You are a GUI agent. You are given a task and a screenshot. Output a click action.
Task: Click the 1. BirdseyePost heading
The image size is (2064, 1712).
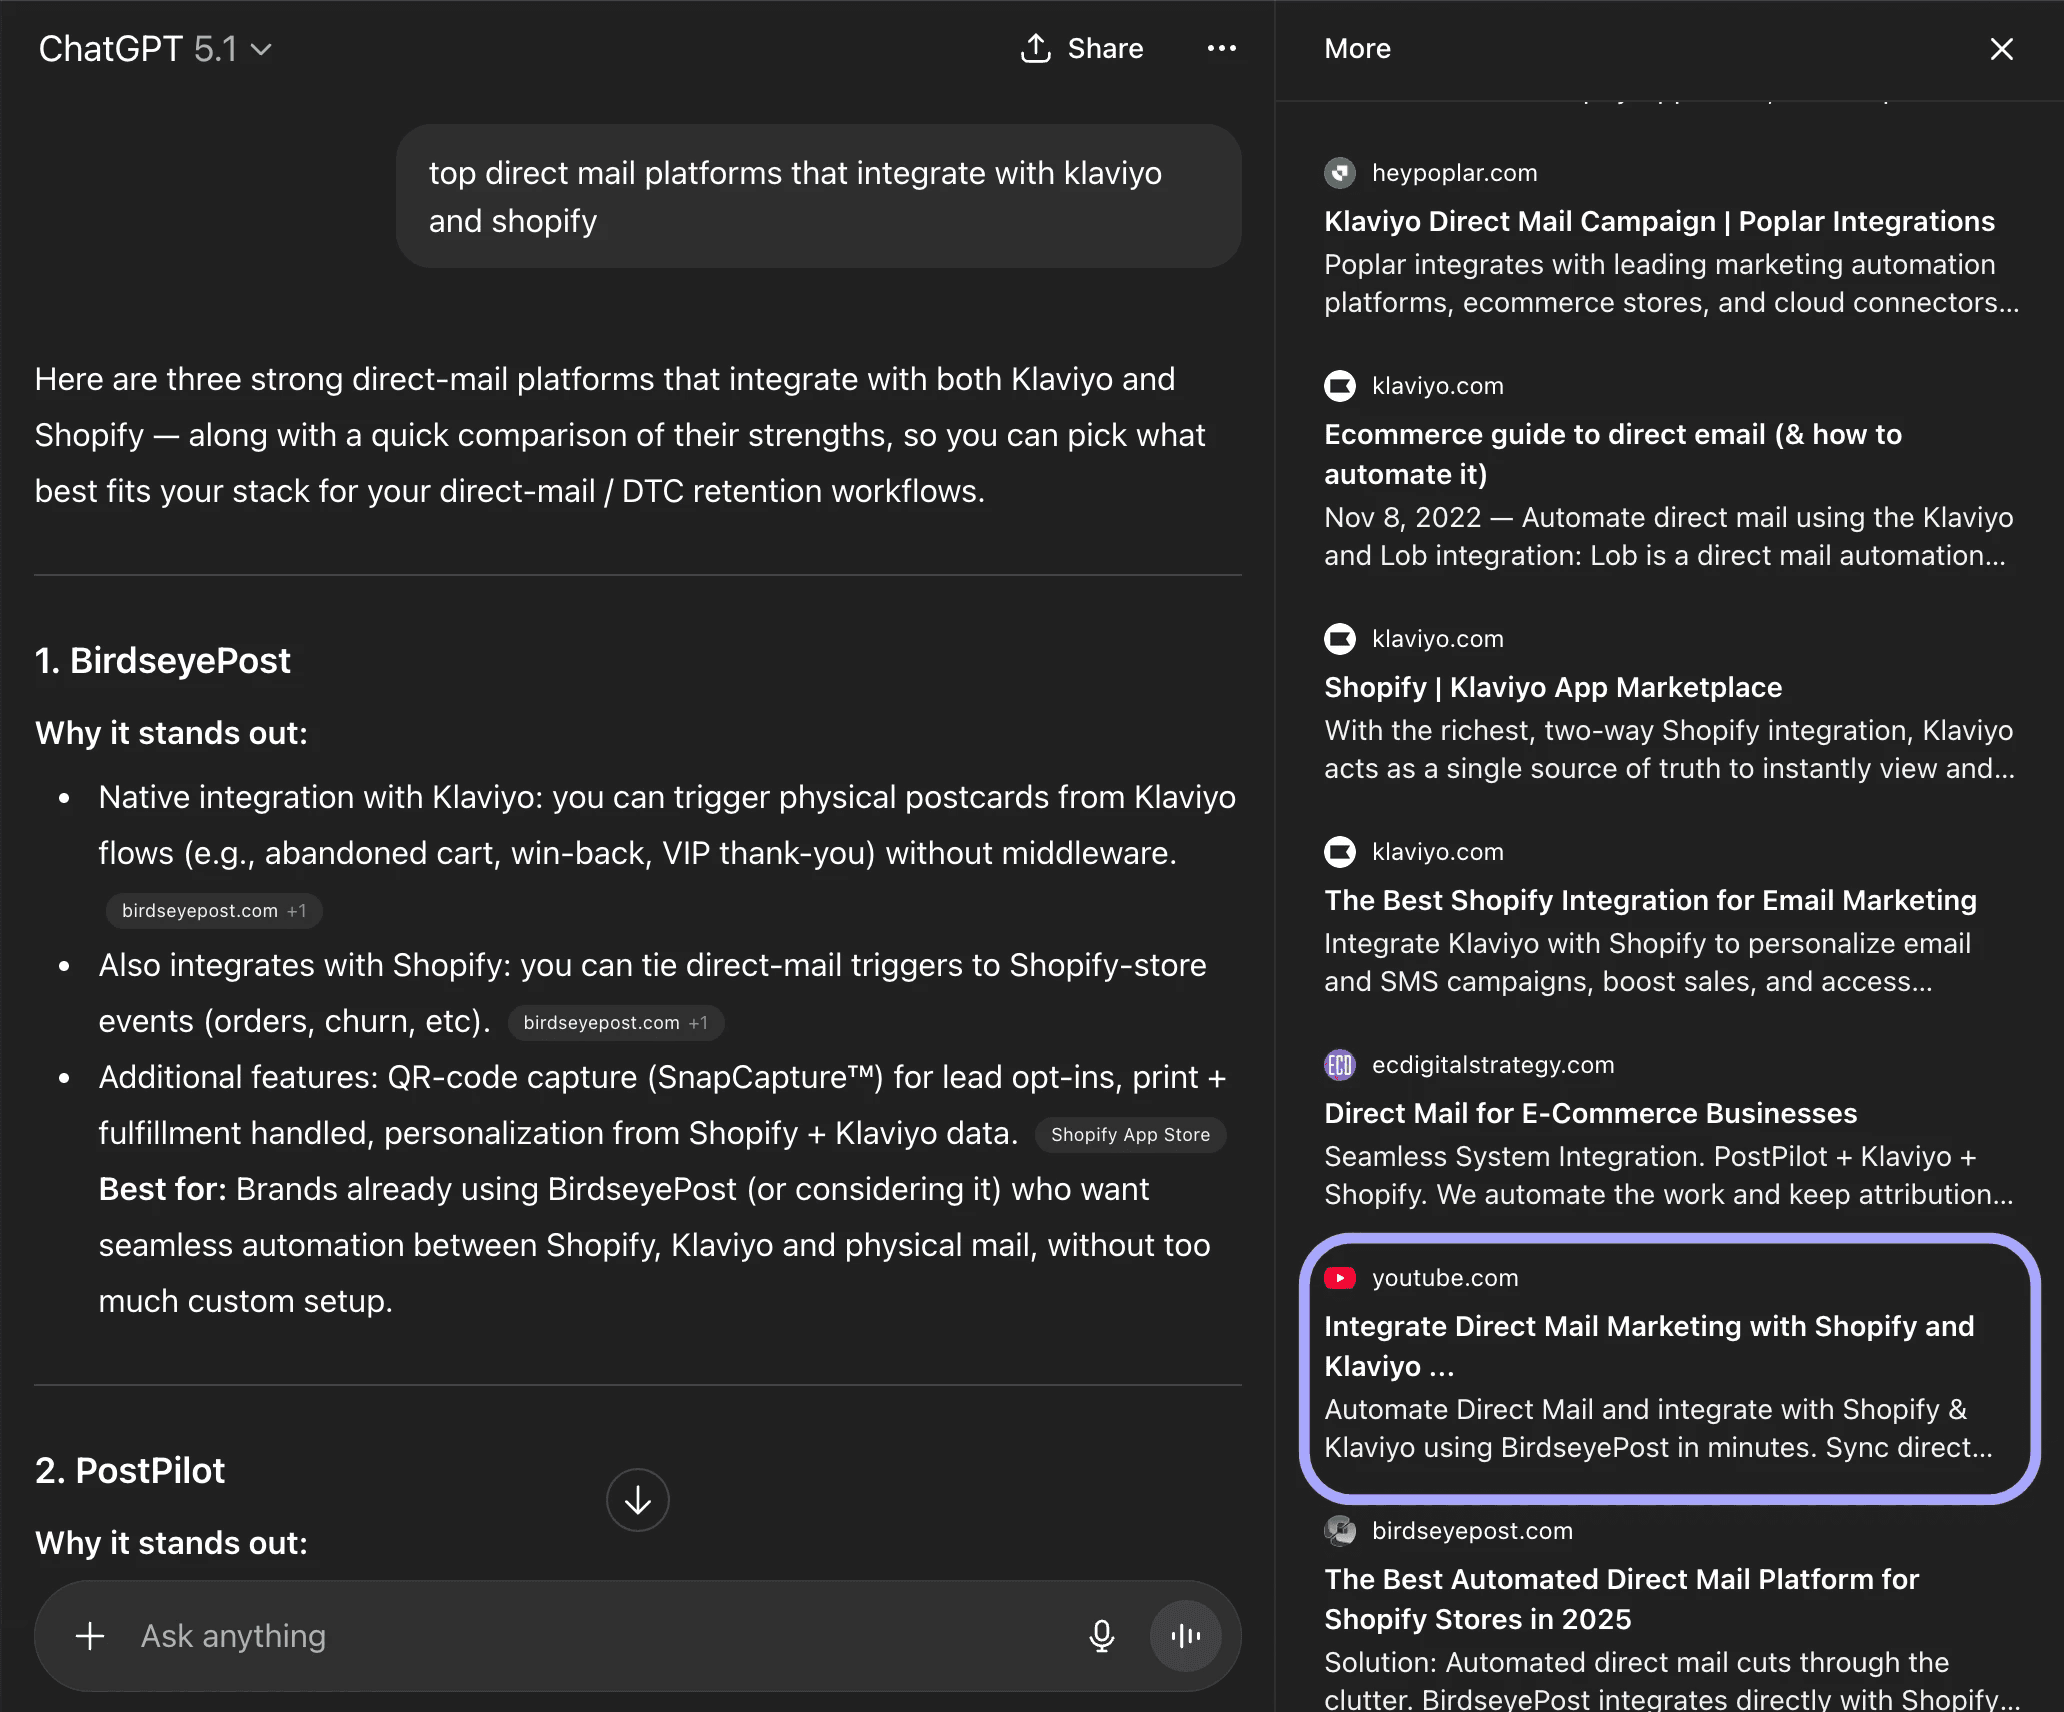point(163,660)
